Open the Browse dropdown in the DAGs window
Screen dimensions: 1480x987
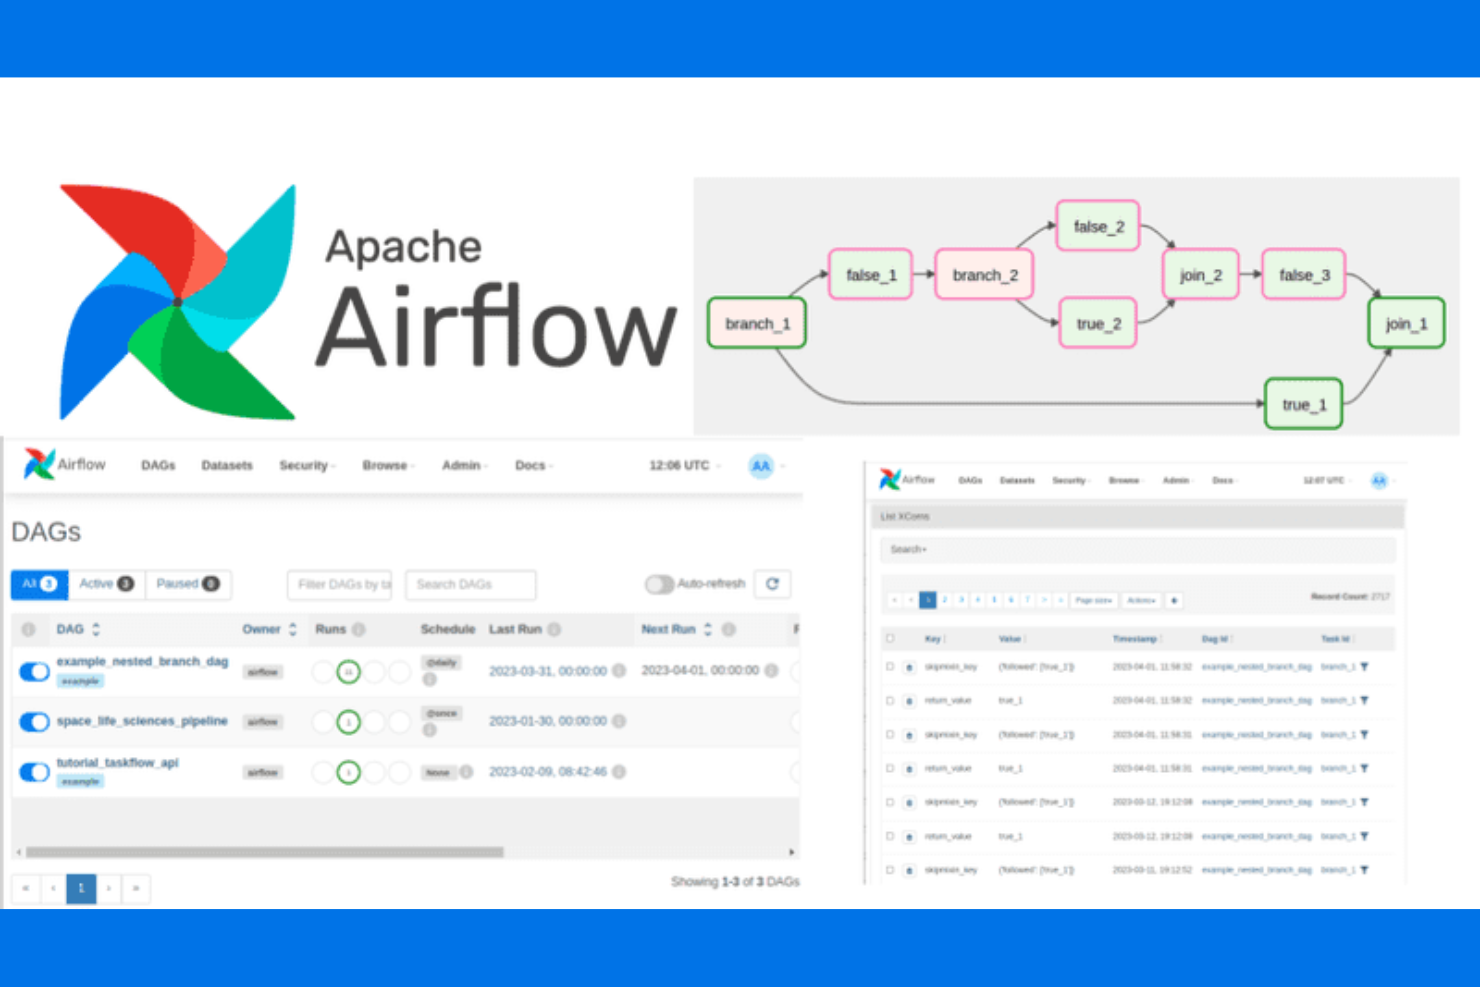[388, 466]
